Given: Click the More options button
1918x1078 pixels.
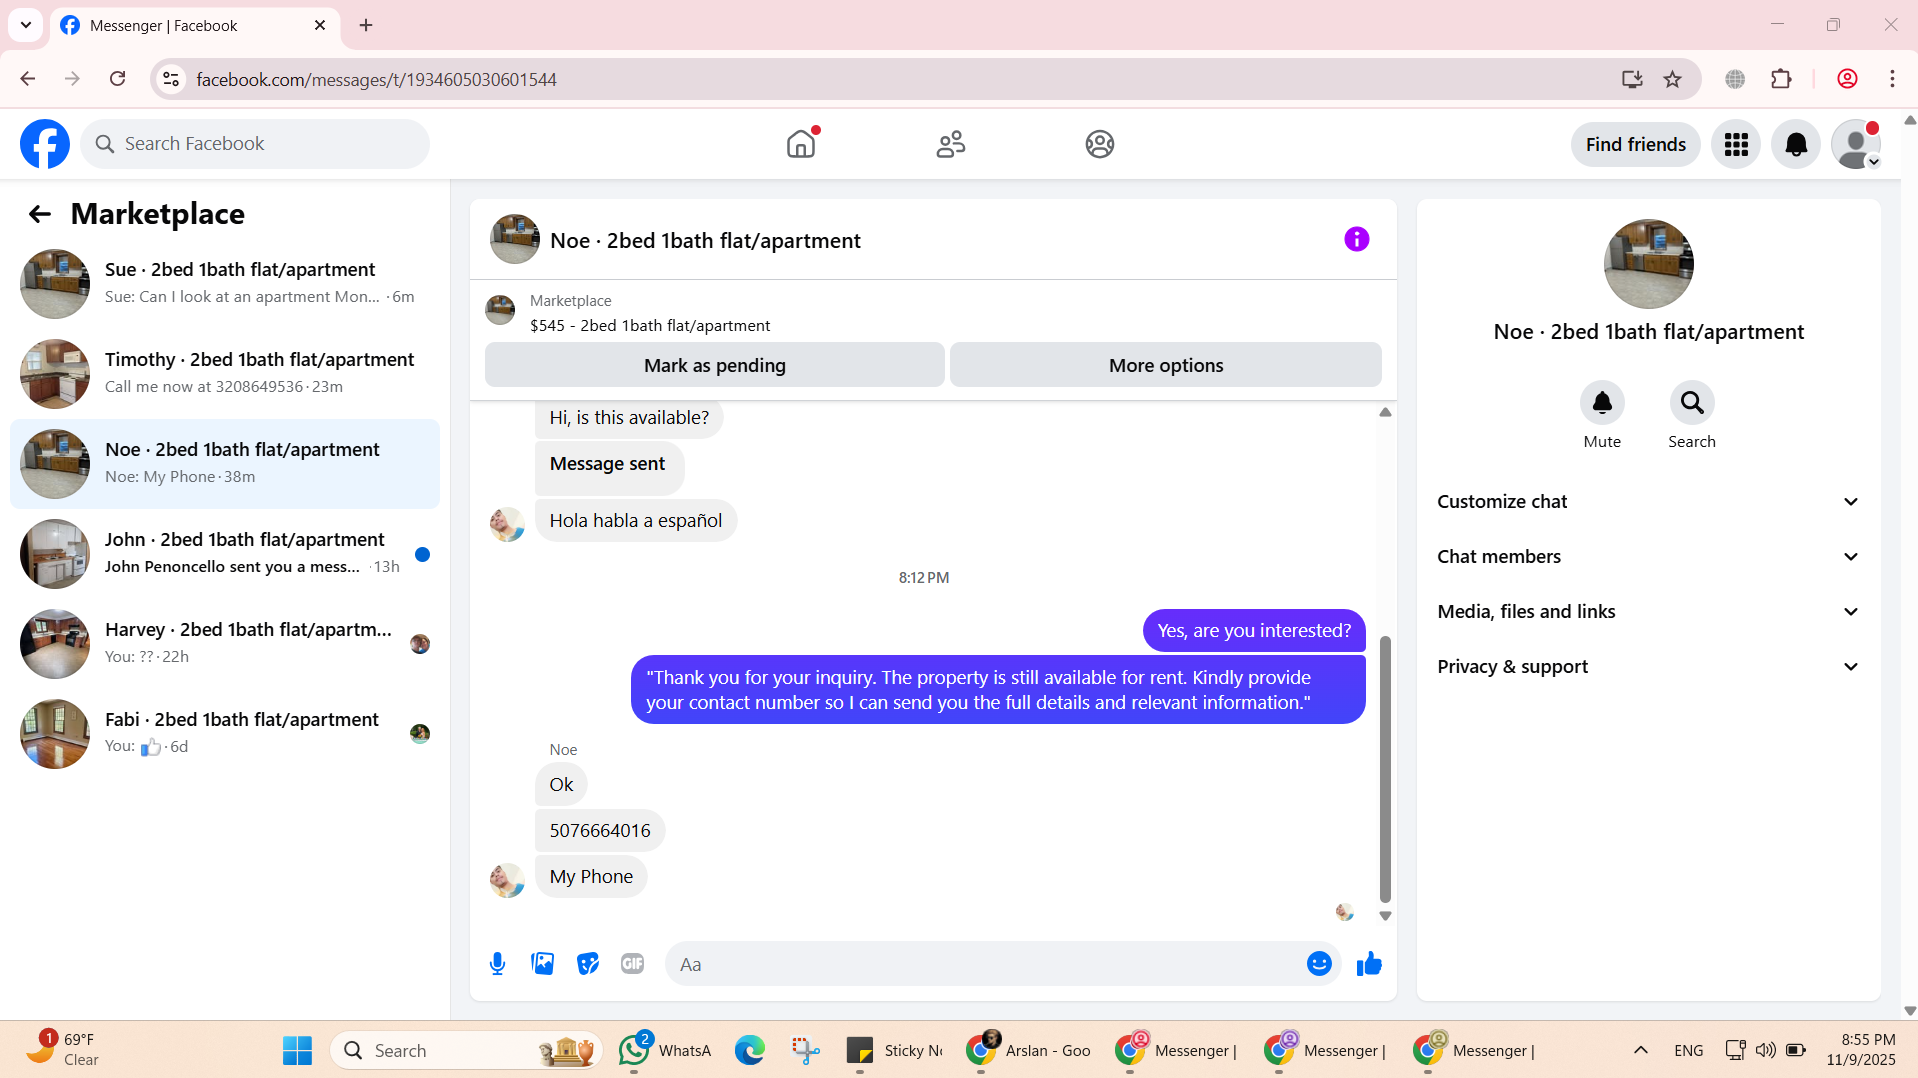Looking at the screenshot, I should (x=1166, y=365).
